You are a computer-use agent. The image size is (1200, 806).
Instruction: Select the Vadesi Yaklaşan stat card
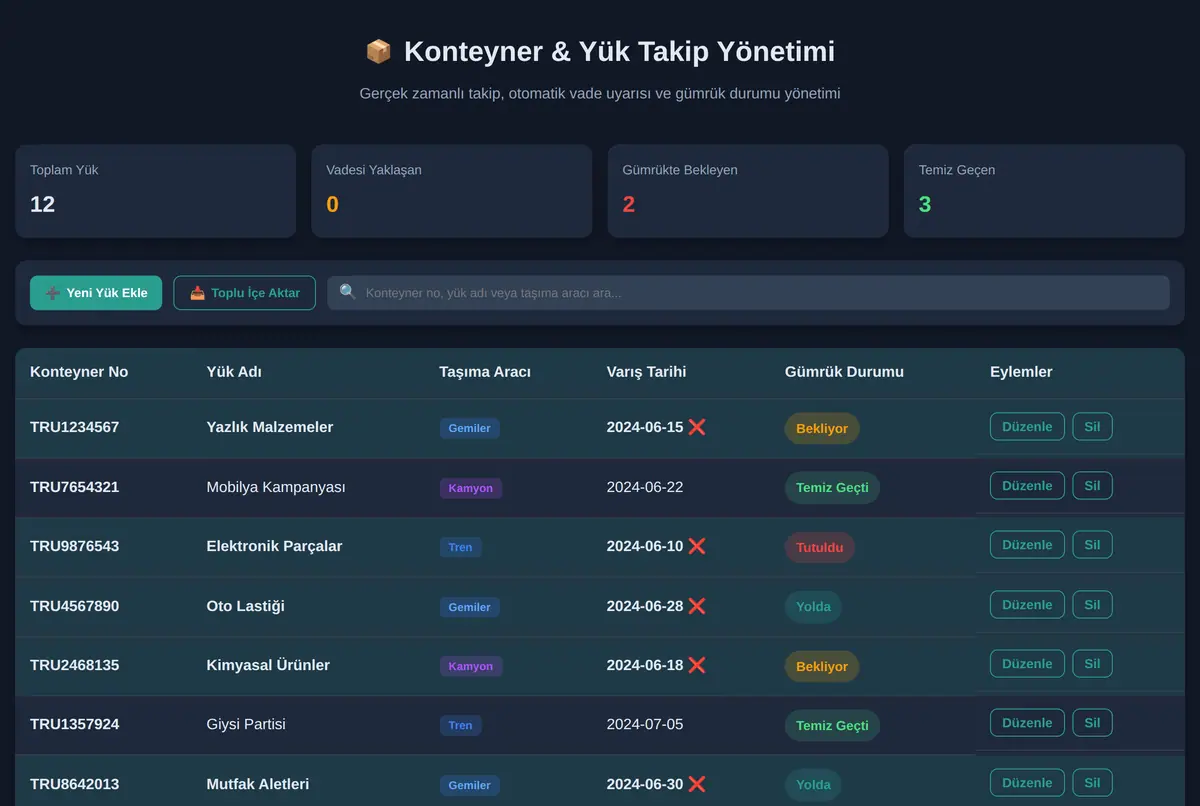point(451,191)
